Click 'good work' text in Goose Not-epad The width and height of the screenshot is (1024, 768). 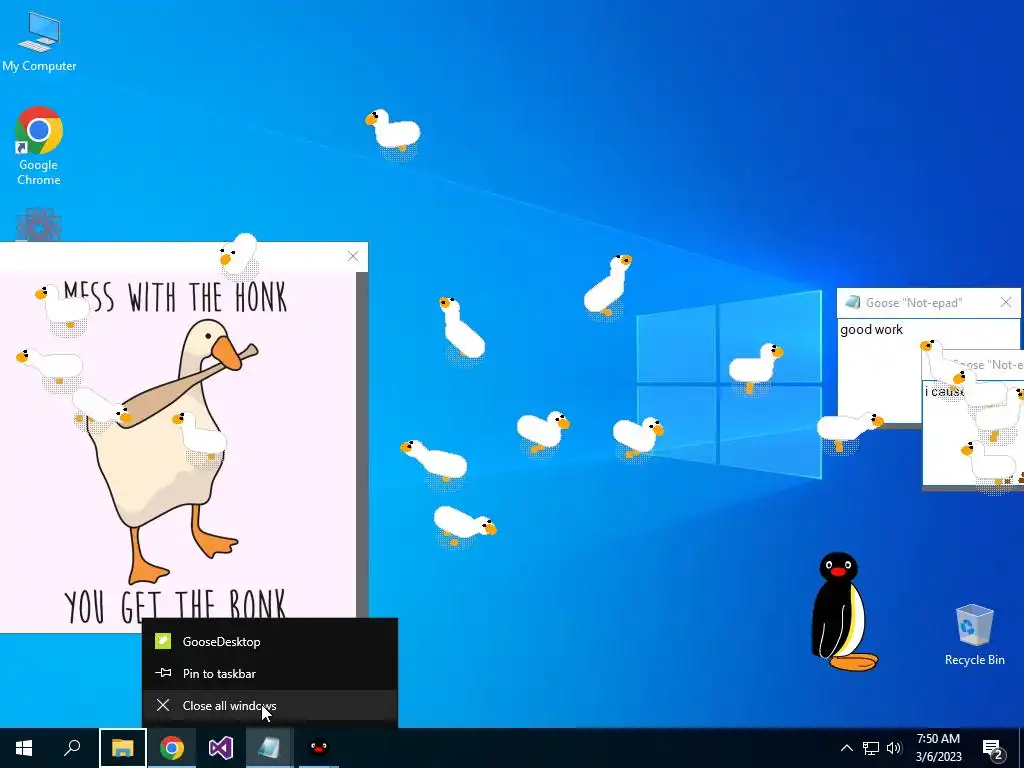tap(871, 330)
